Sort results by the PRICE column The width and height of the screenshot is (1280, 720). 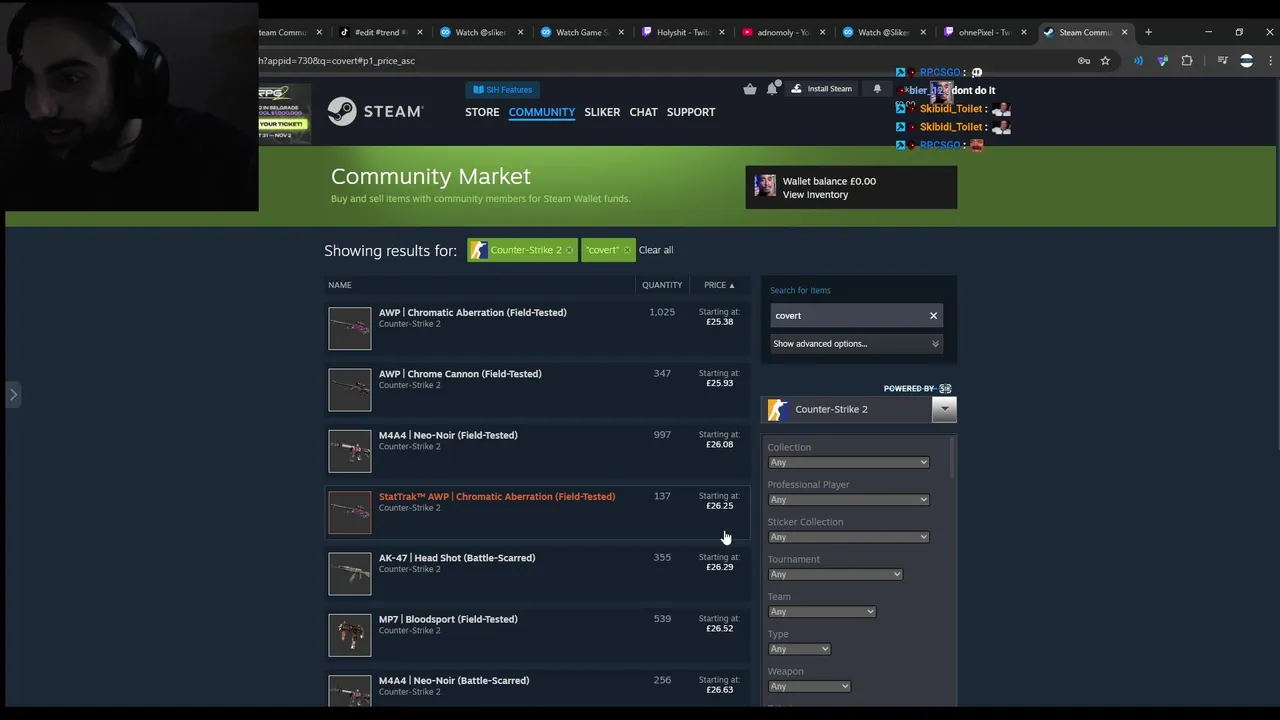[719, 285]
